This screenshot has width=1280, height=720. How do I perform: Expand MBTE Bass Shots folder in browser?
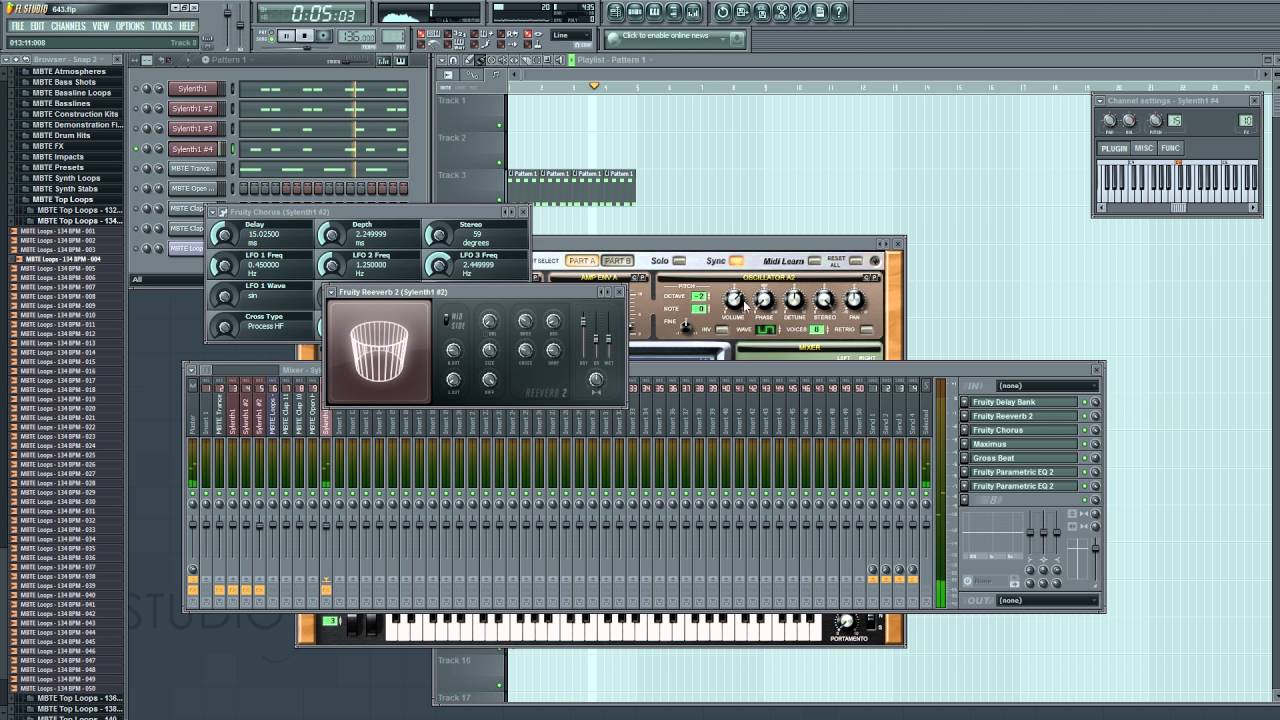(x=64, y=82)
